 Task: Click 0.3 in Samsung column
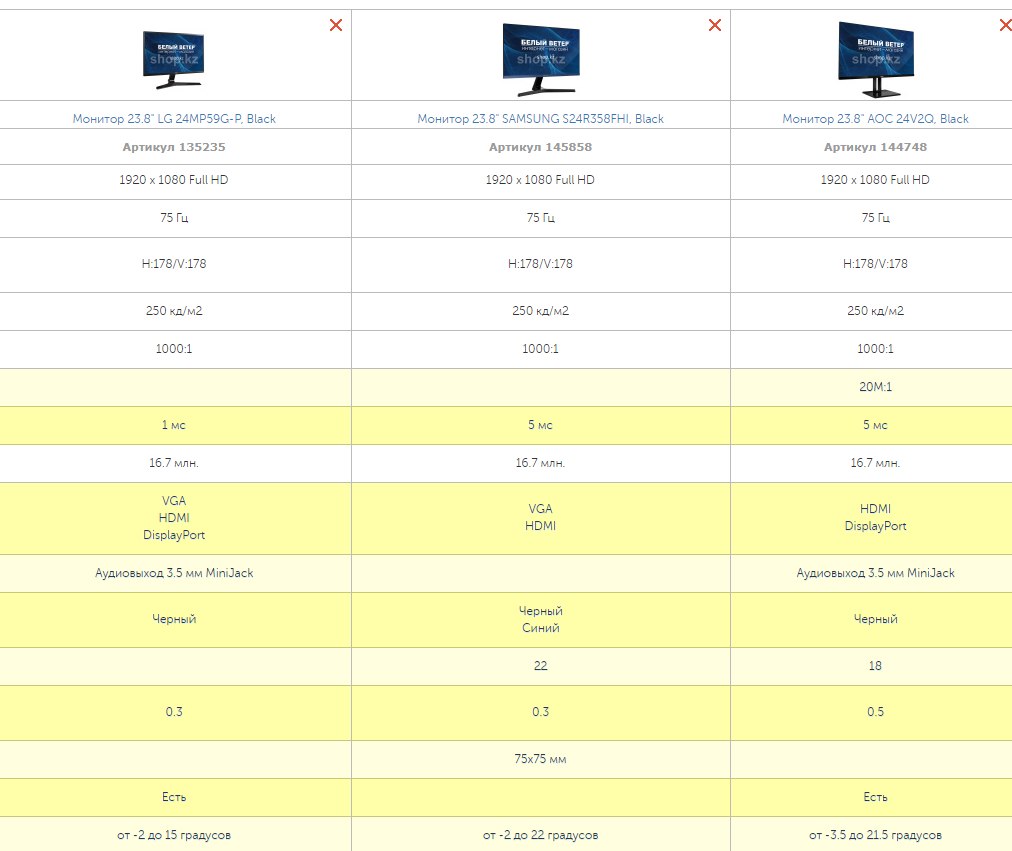click(540, 712)
